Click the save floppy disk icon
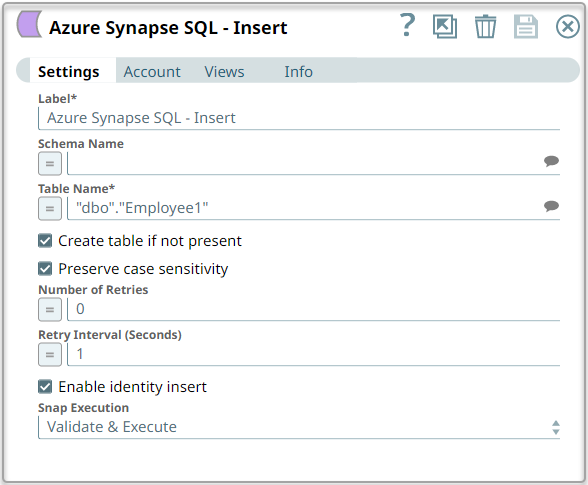This screenshot has height=485, width=588. click(525, 26)
